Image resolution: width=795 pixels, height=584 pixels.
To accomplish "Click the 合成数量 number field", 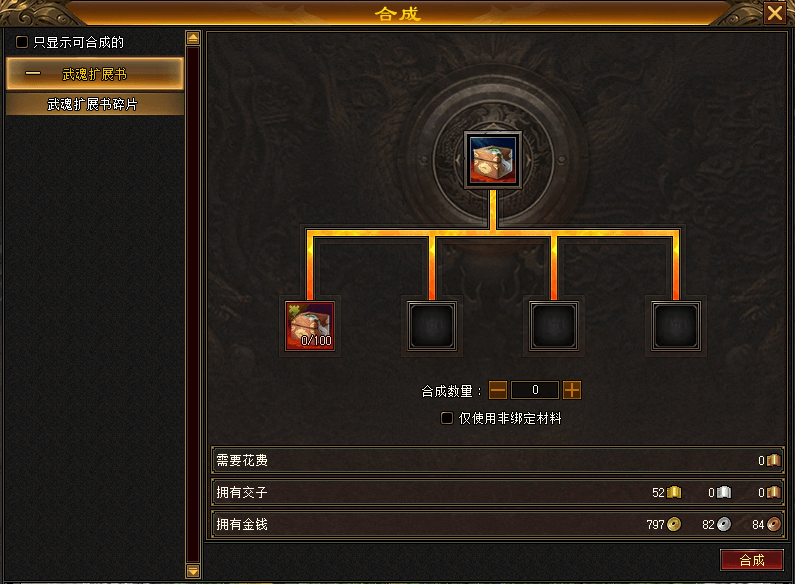I will 535,390.
